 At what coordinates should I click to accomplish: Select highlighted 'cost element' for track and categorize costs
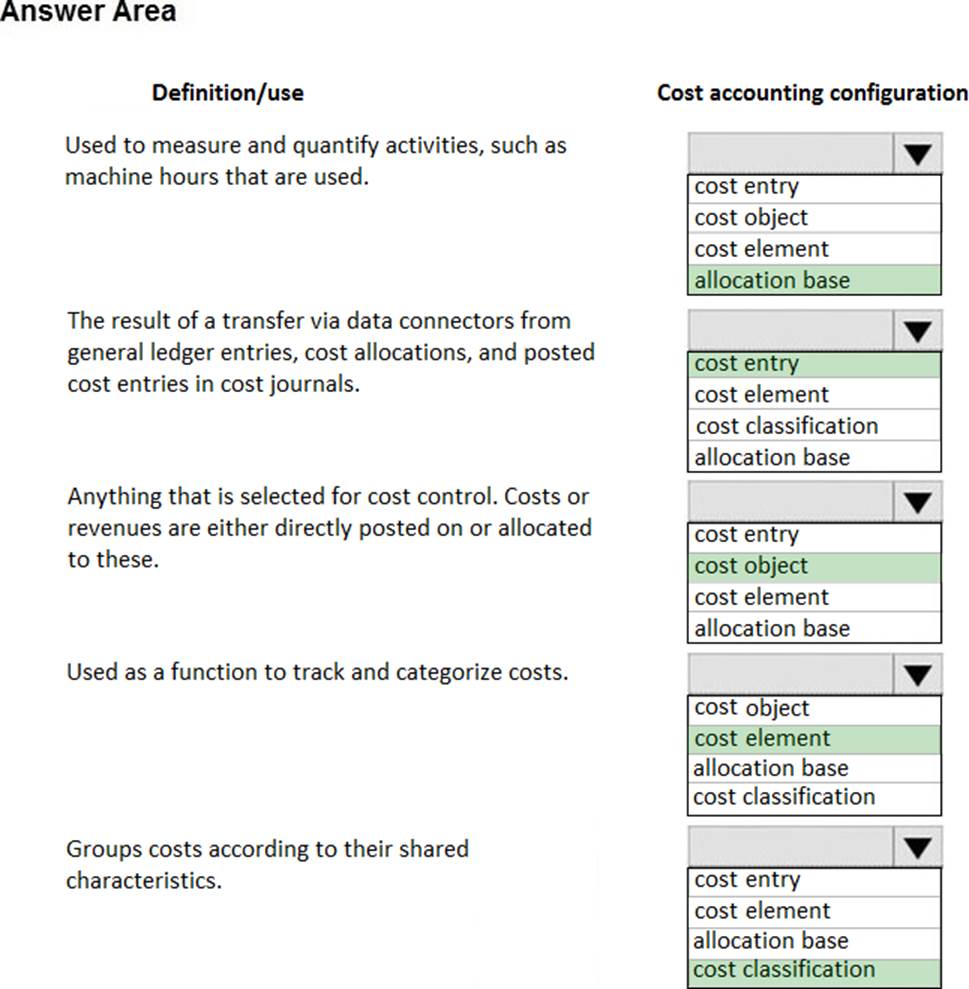(x=761, y=739)
